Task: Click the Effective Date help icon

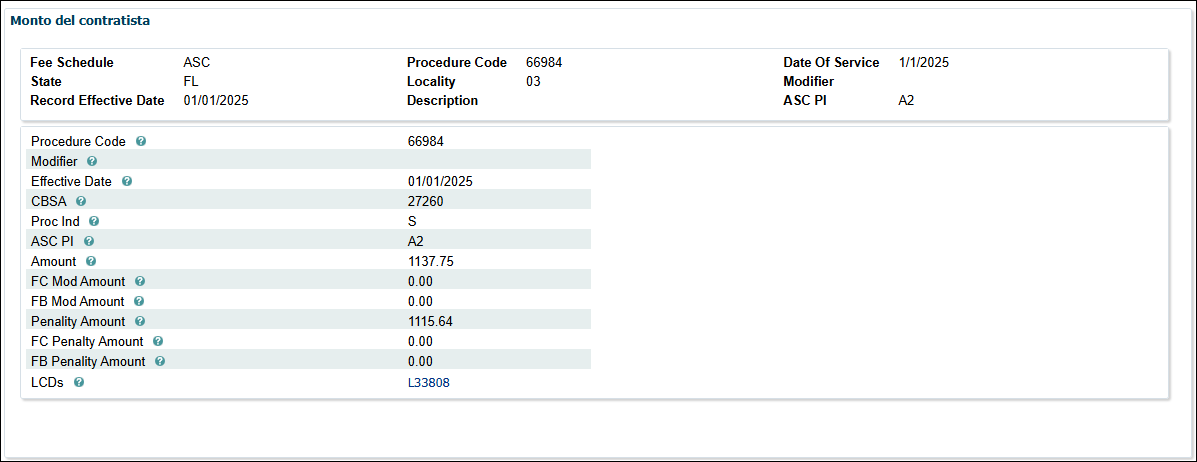Action: coord(126,182)
